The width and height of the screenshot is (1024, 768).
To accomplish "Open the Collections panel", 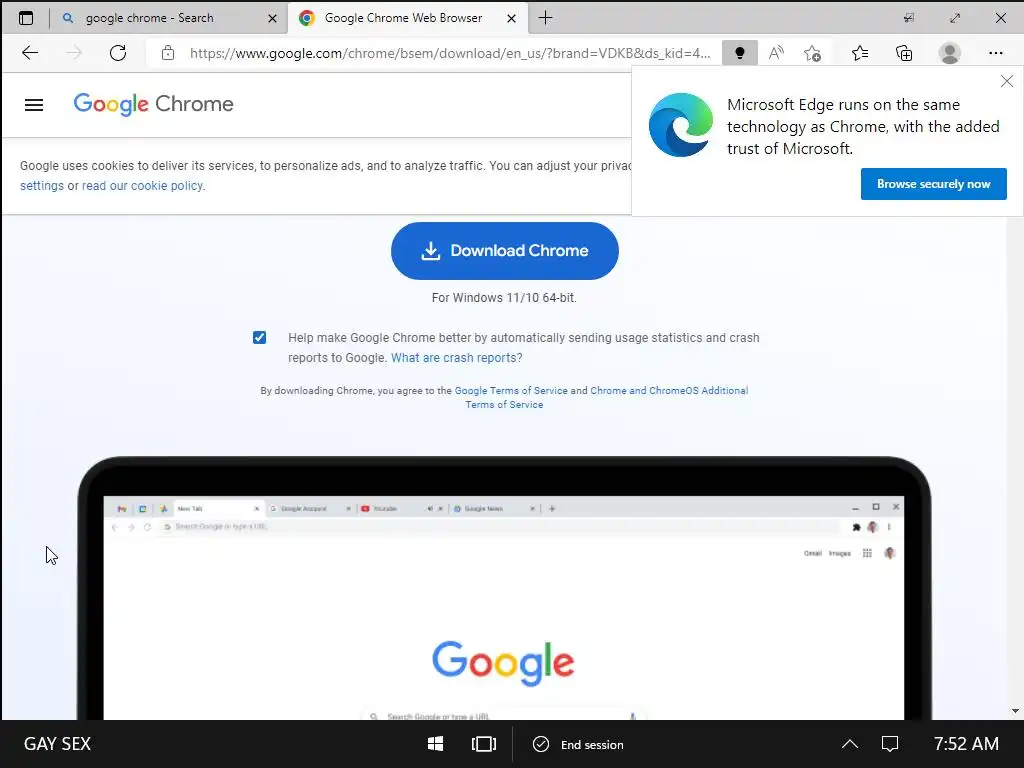I will click(x=904, y=53).
